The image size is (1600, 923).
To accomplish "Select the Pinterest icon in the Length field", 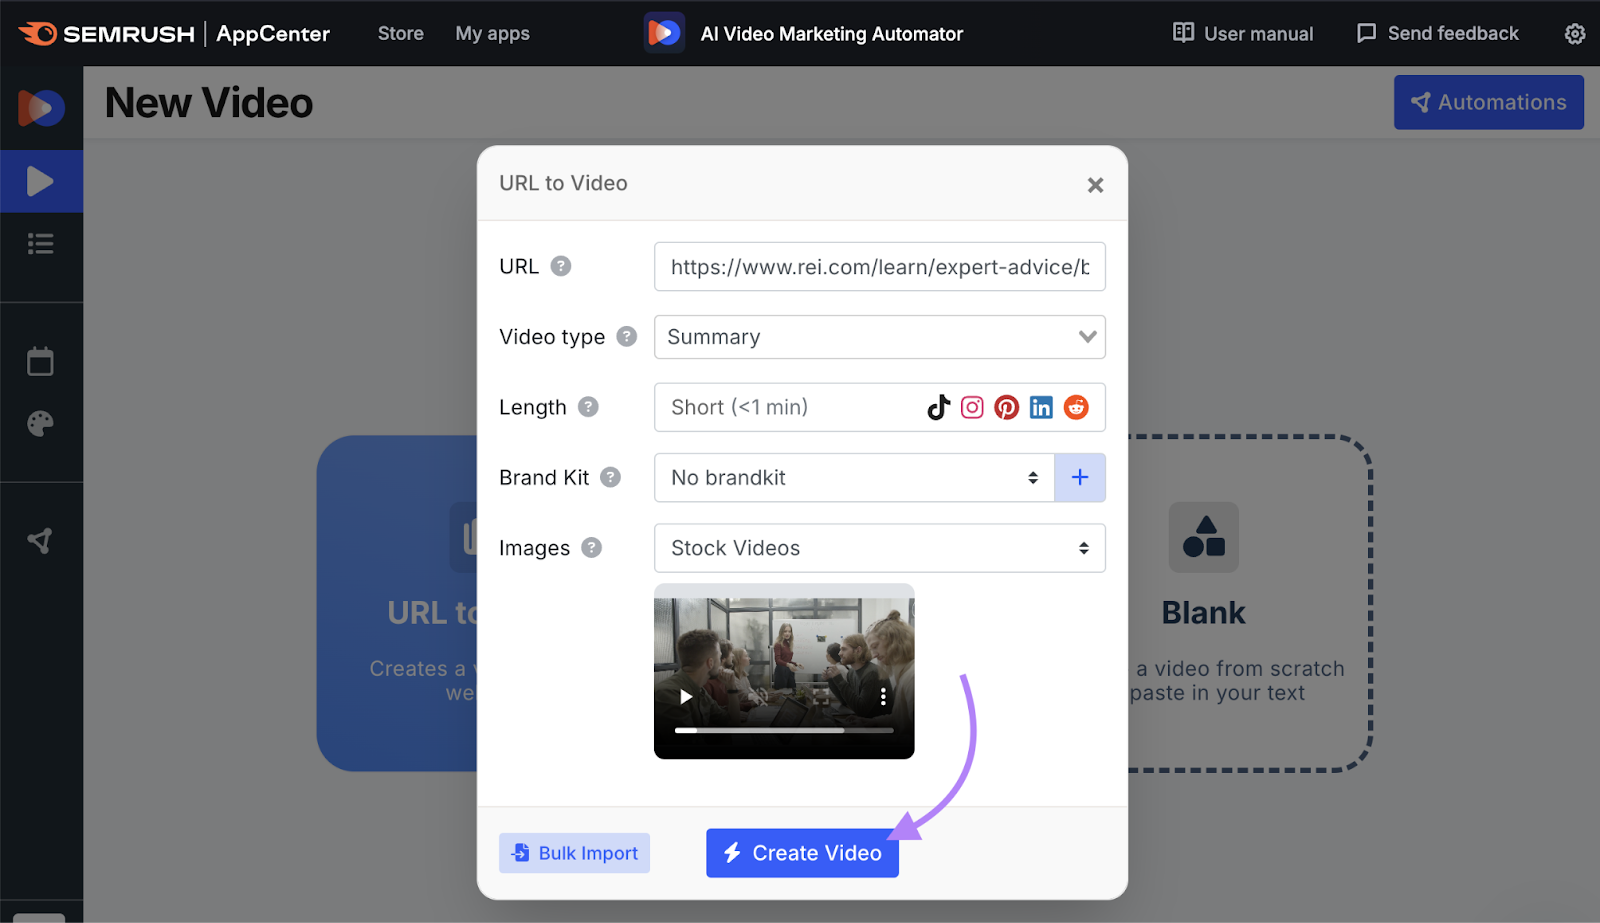I will [1006, 407].
